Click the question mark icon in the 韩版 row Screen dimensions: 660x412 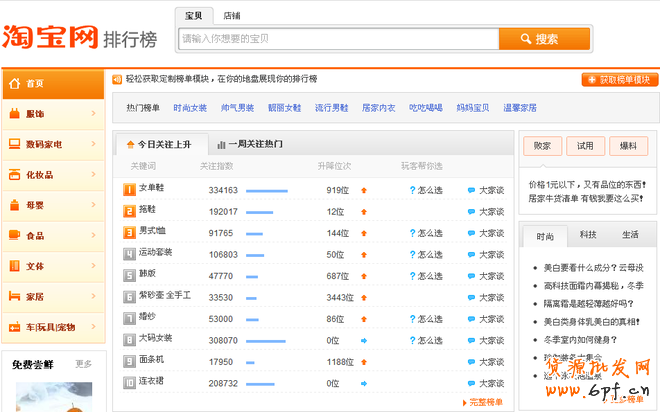[412, 276]
